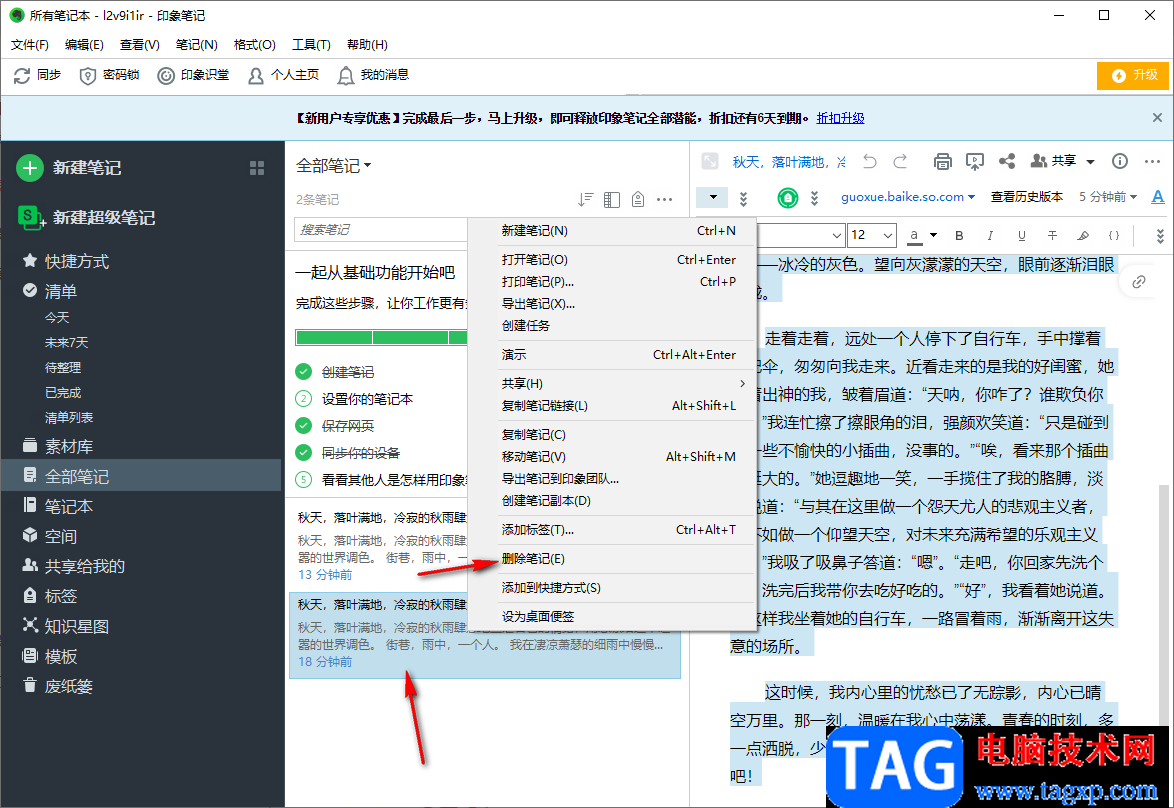Screen dimensions: 1174x808
Task: Open the 素材库 material library
Action: coord(58,446)
